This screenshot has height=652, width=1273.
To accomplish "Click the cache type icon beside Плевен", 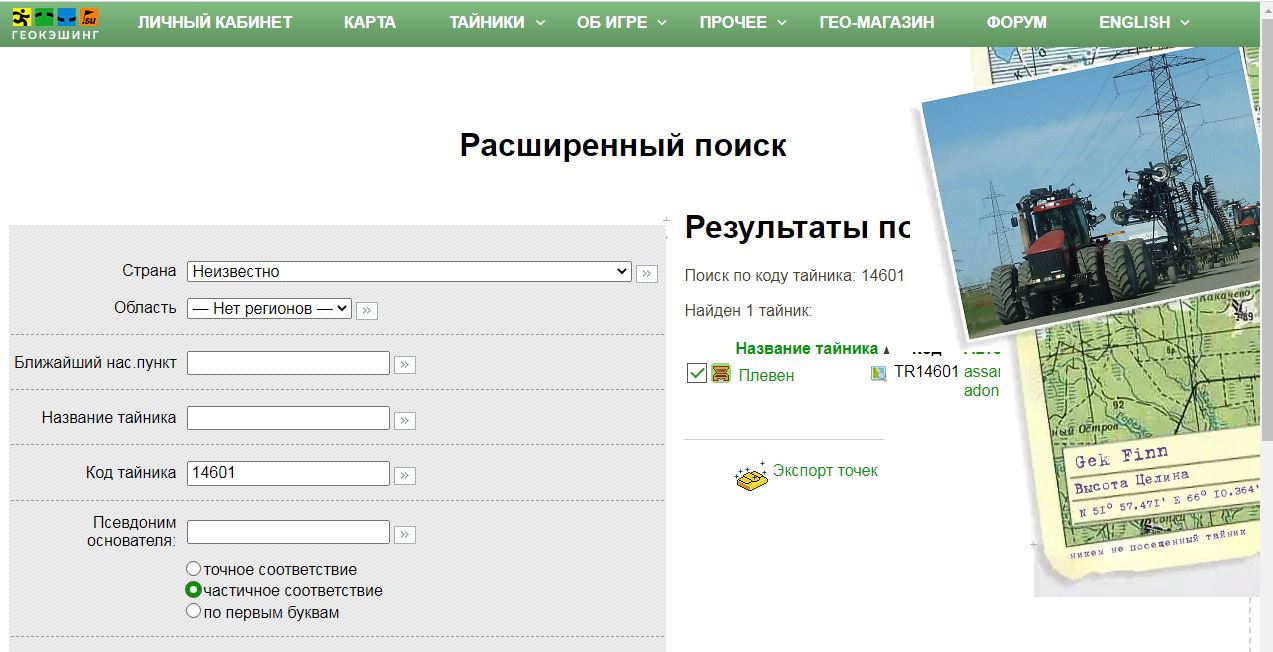I will coord(721,374).
